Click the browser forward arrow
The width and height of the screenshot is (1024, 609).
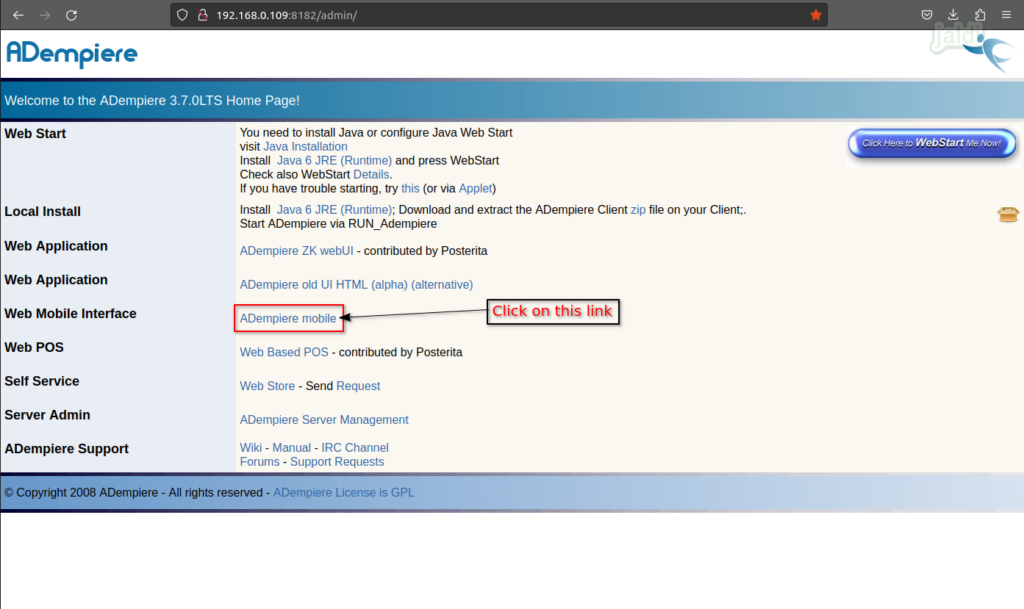point(44,15)
